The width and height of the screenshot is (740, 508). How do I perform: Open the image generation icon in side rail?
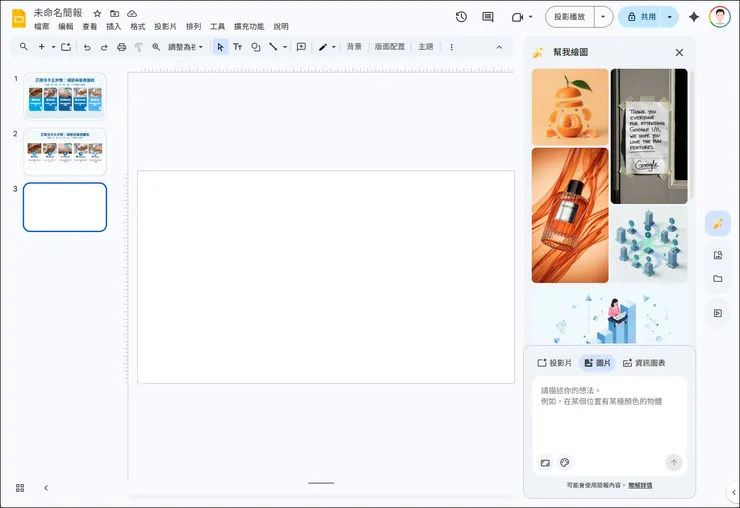(x=718, y=223)
